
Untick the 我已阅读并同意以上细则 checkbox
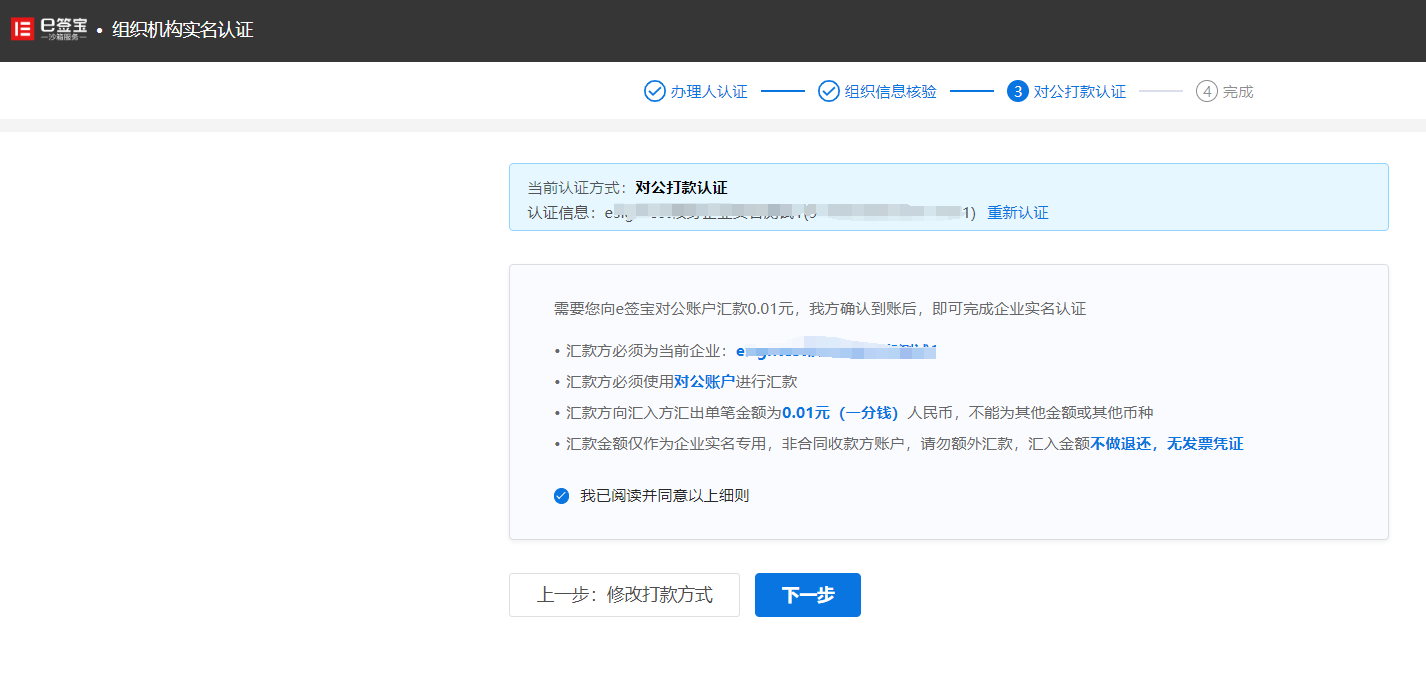561,495
